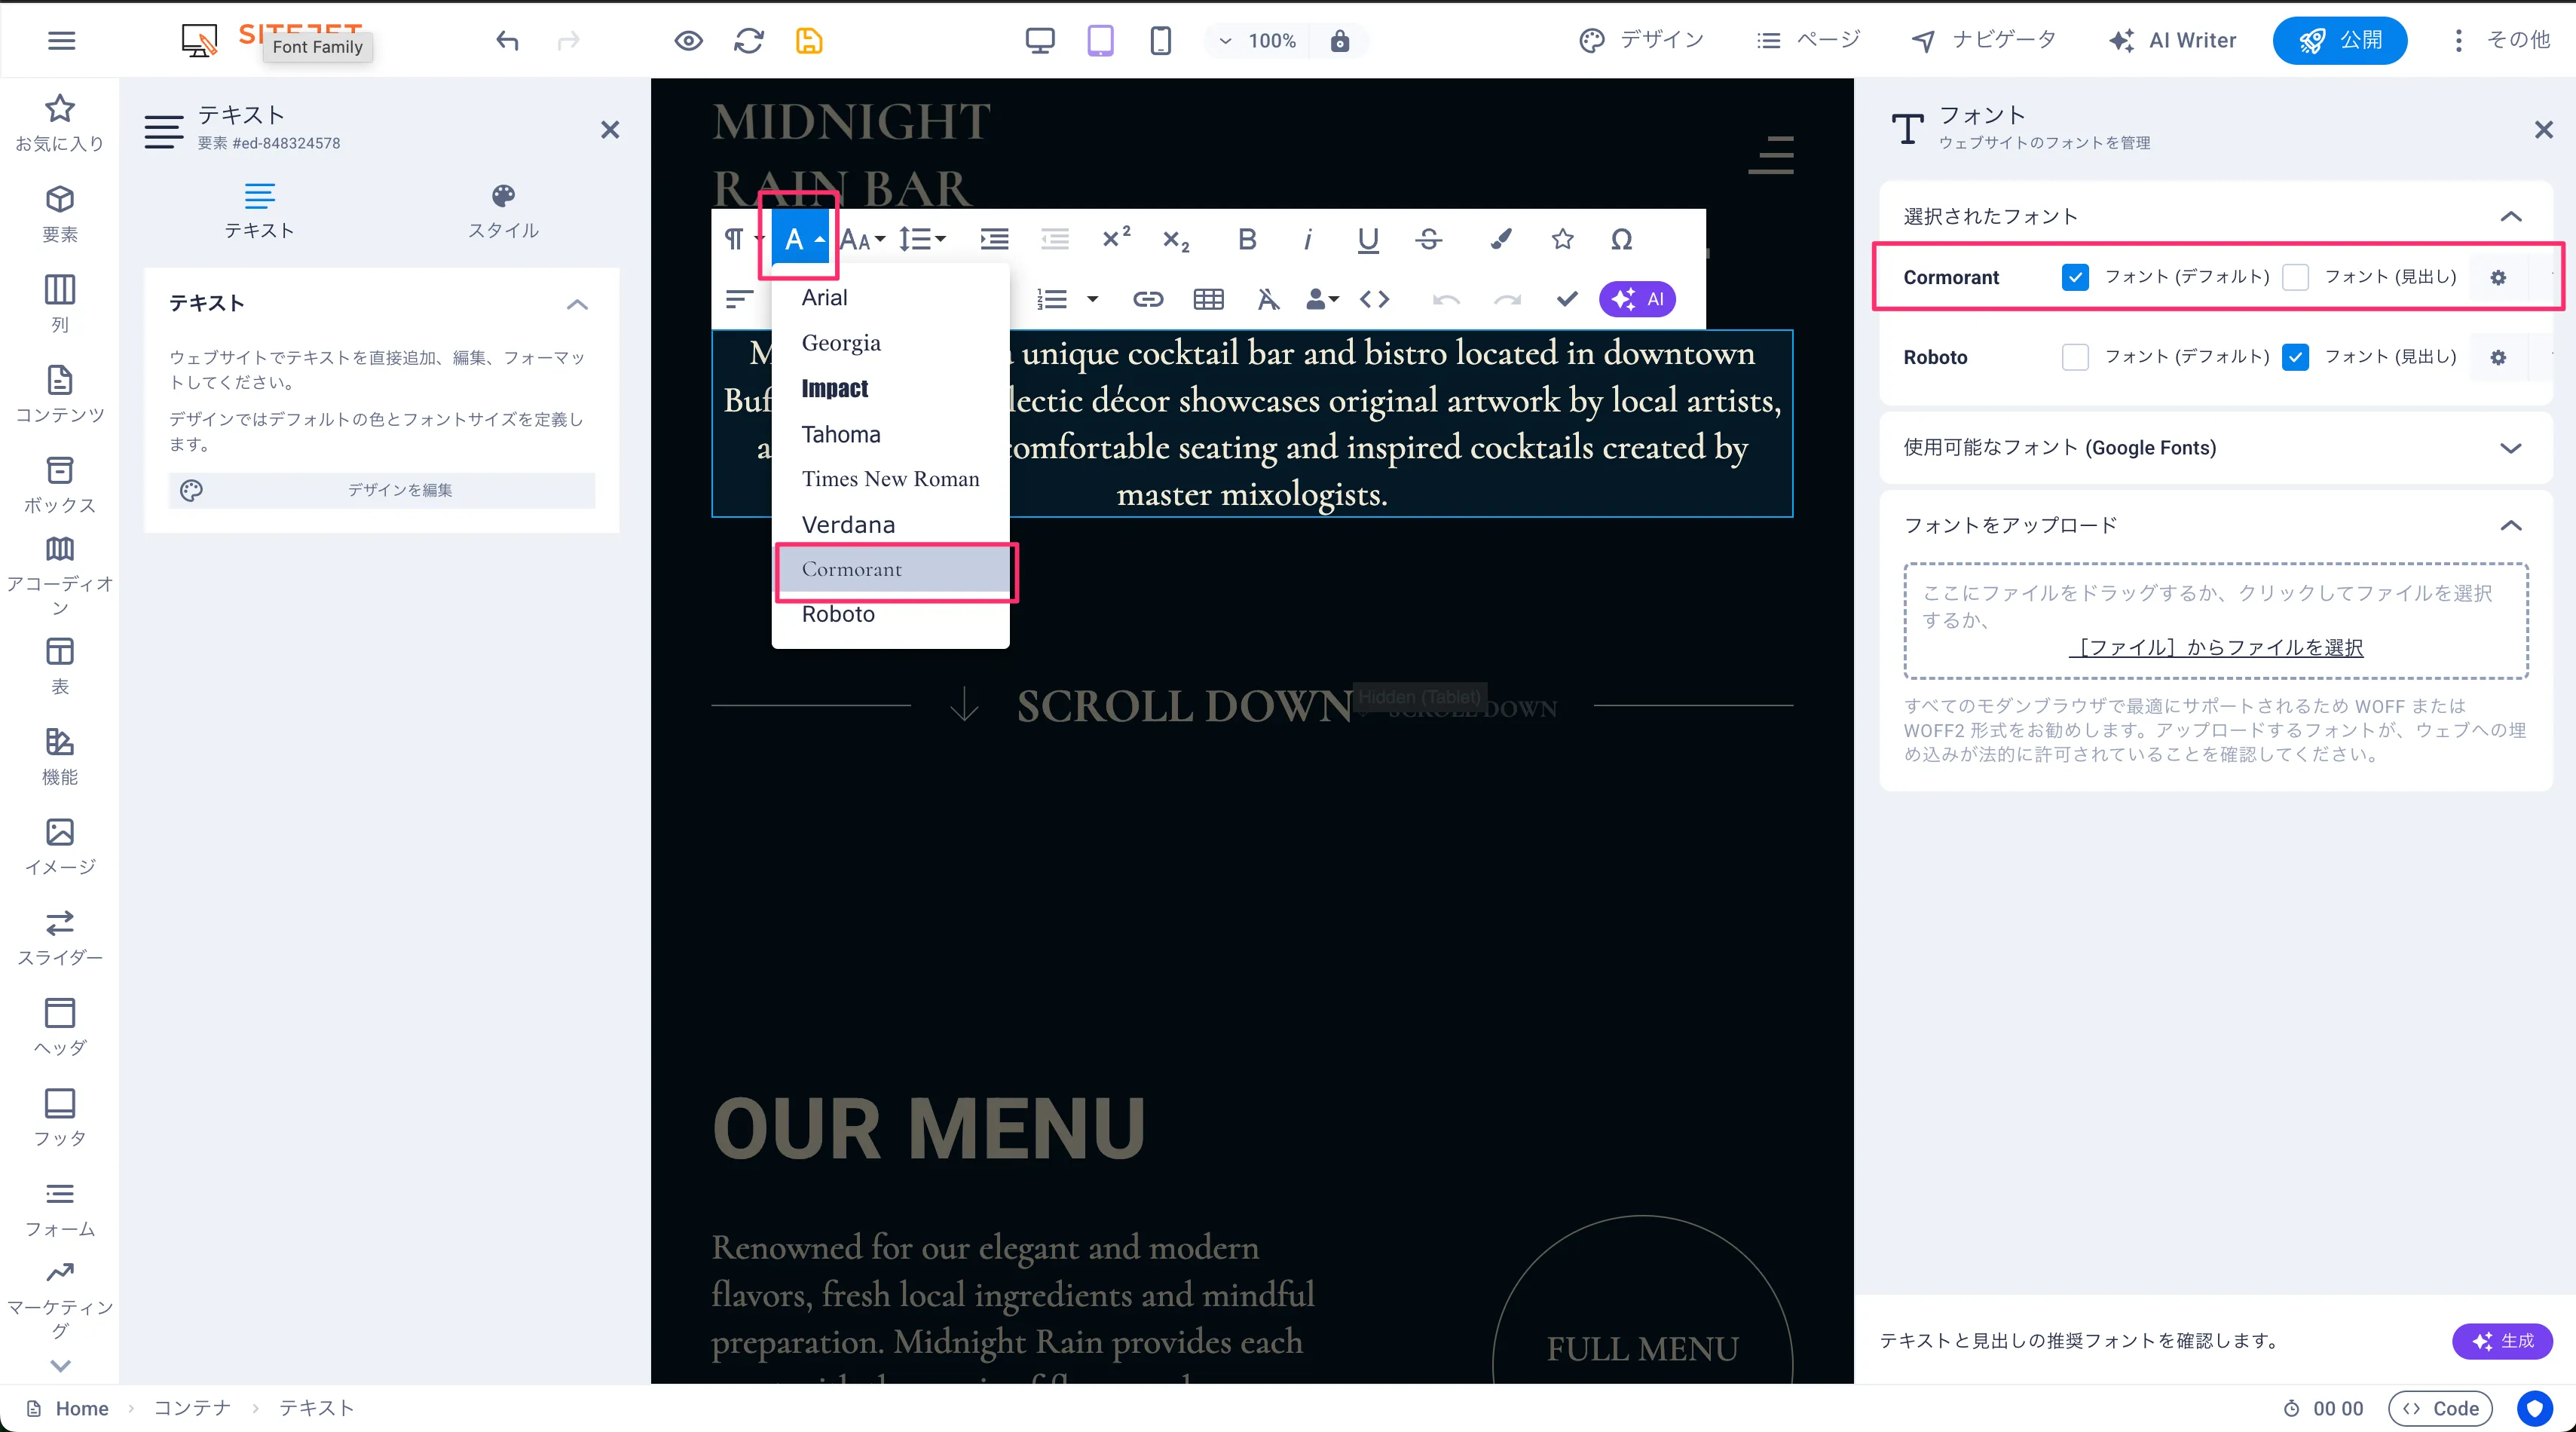Toggle italic formatting in text toolbar

click(x=1307, y=239)
